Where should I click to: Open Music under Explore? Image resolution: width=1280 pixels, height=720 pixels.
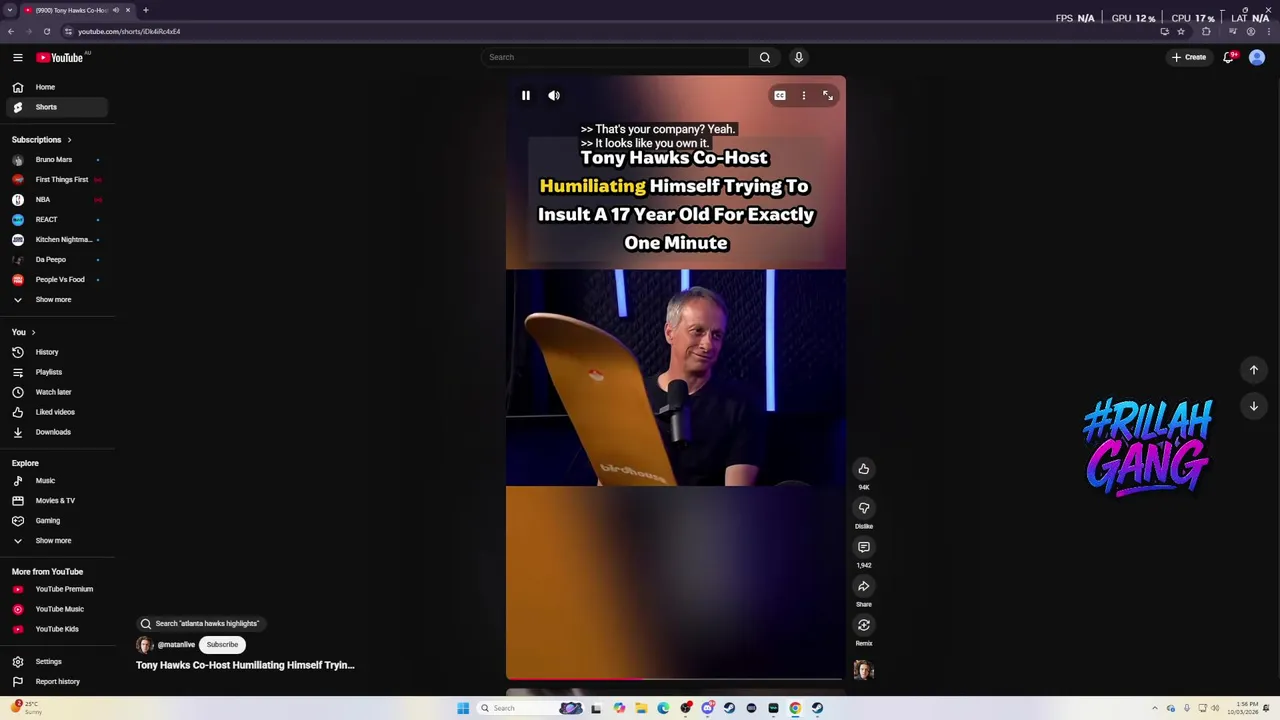pyautogui.click(x=57, y=481)
